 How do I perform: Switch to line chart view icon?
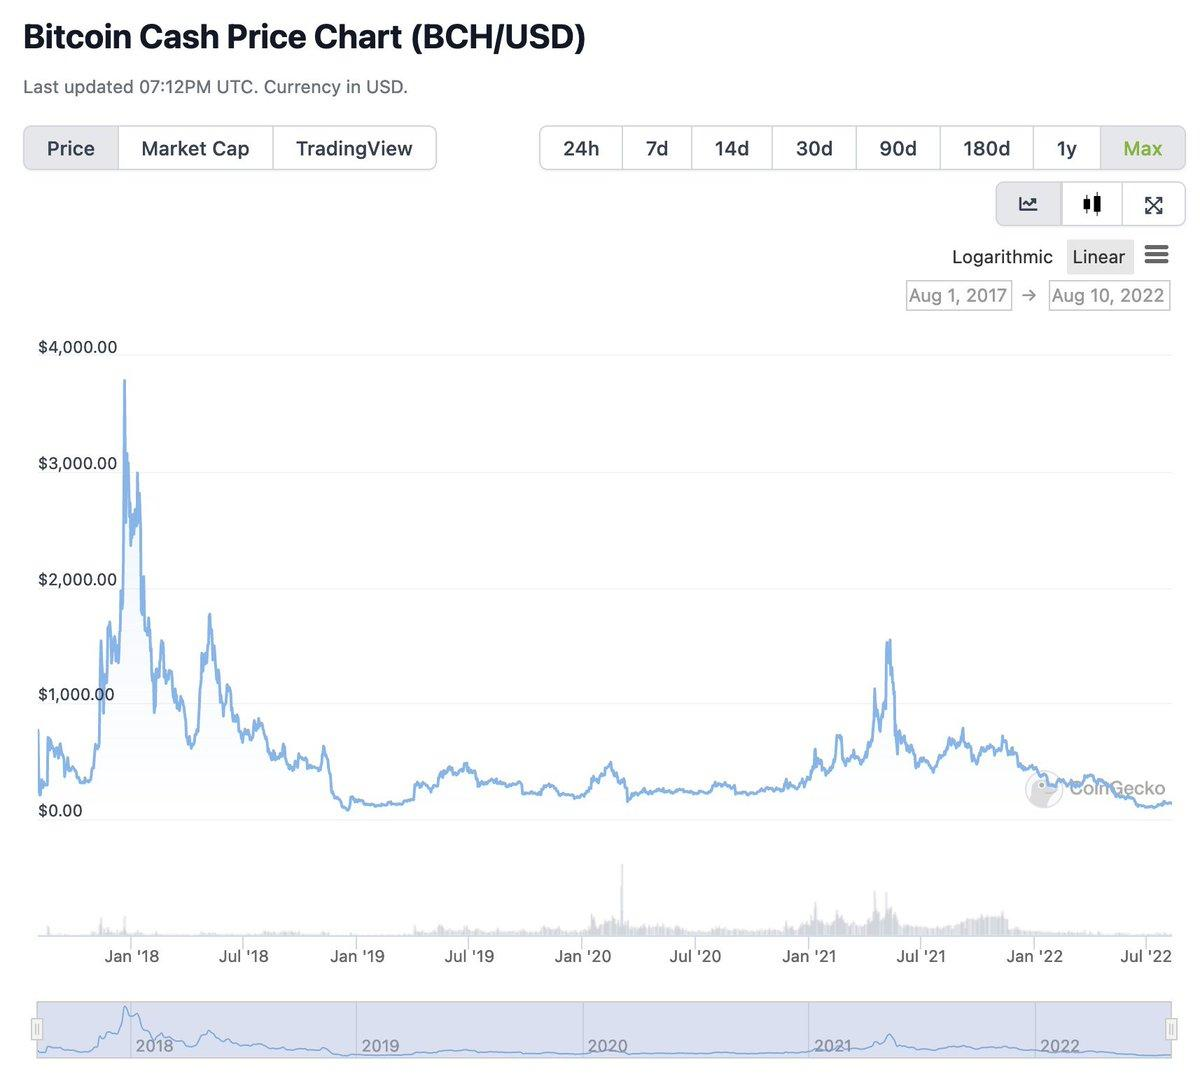click(1028, 205)
